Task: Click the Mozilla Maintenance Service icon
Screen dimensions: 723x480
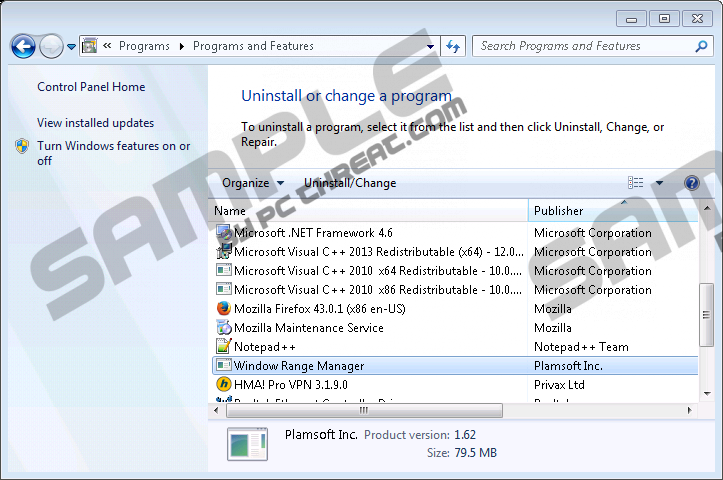Action: [224, 327]
